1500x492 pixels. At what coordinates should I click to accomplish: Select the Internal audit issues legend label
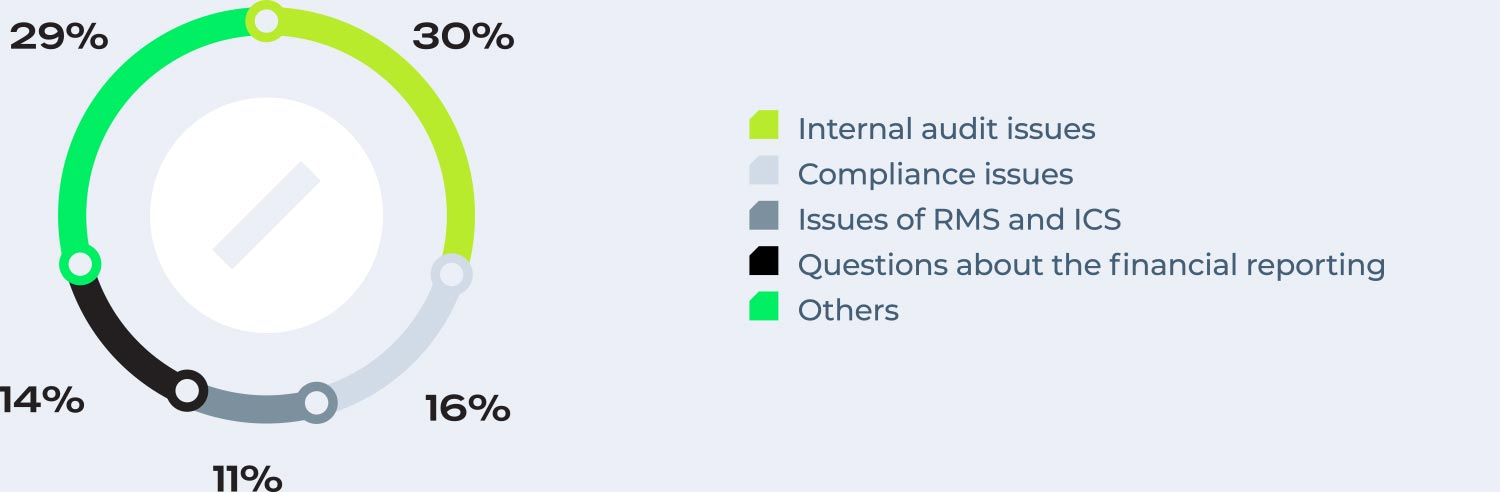click(946, 129)
